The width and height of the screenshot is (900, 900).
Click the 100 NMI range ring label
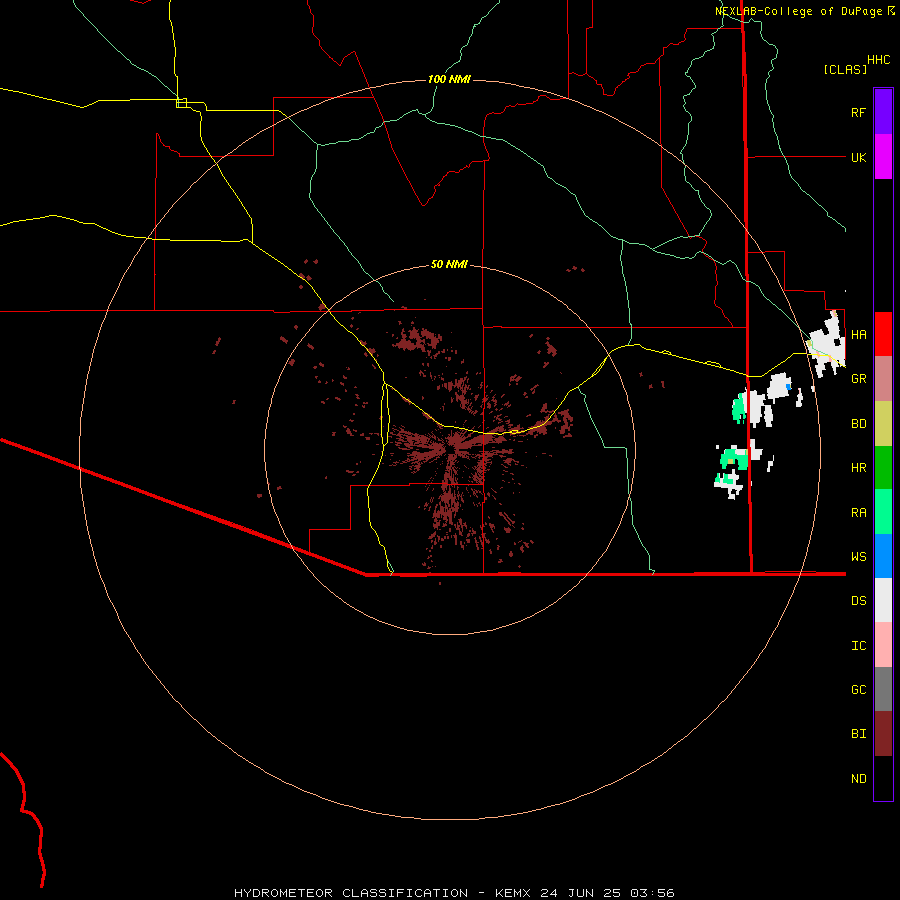449,79
